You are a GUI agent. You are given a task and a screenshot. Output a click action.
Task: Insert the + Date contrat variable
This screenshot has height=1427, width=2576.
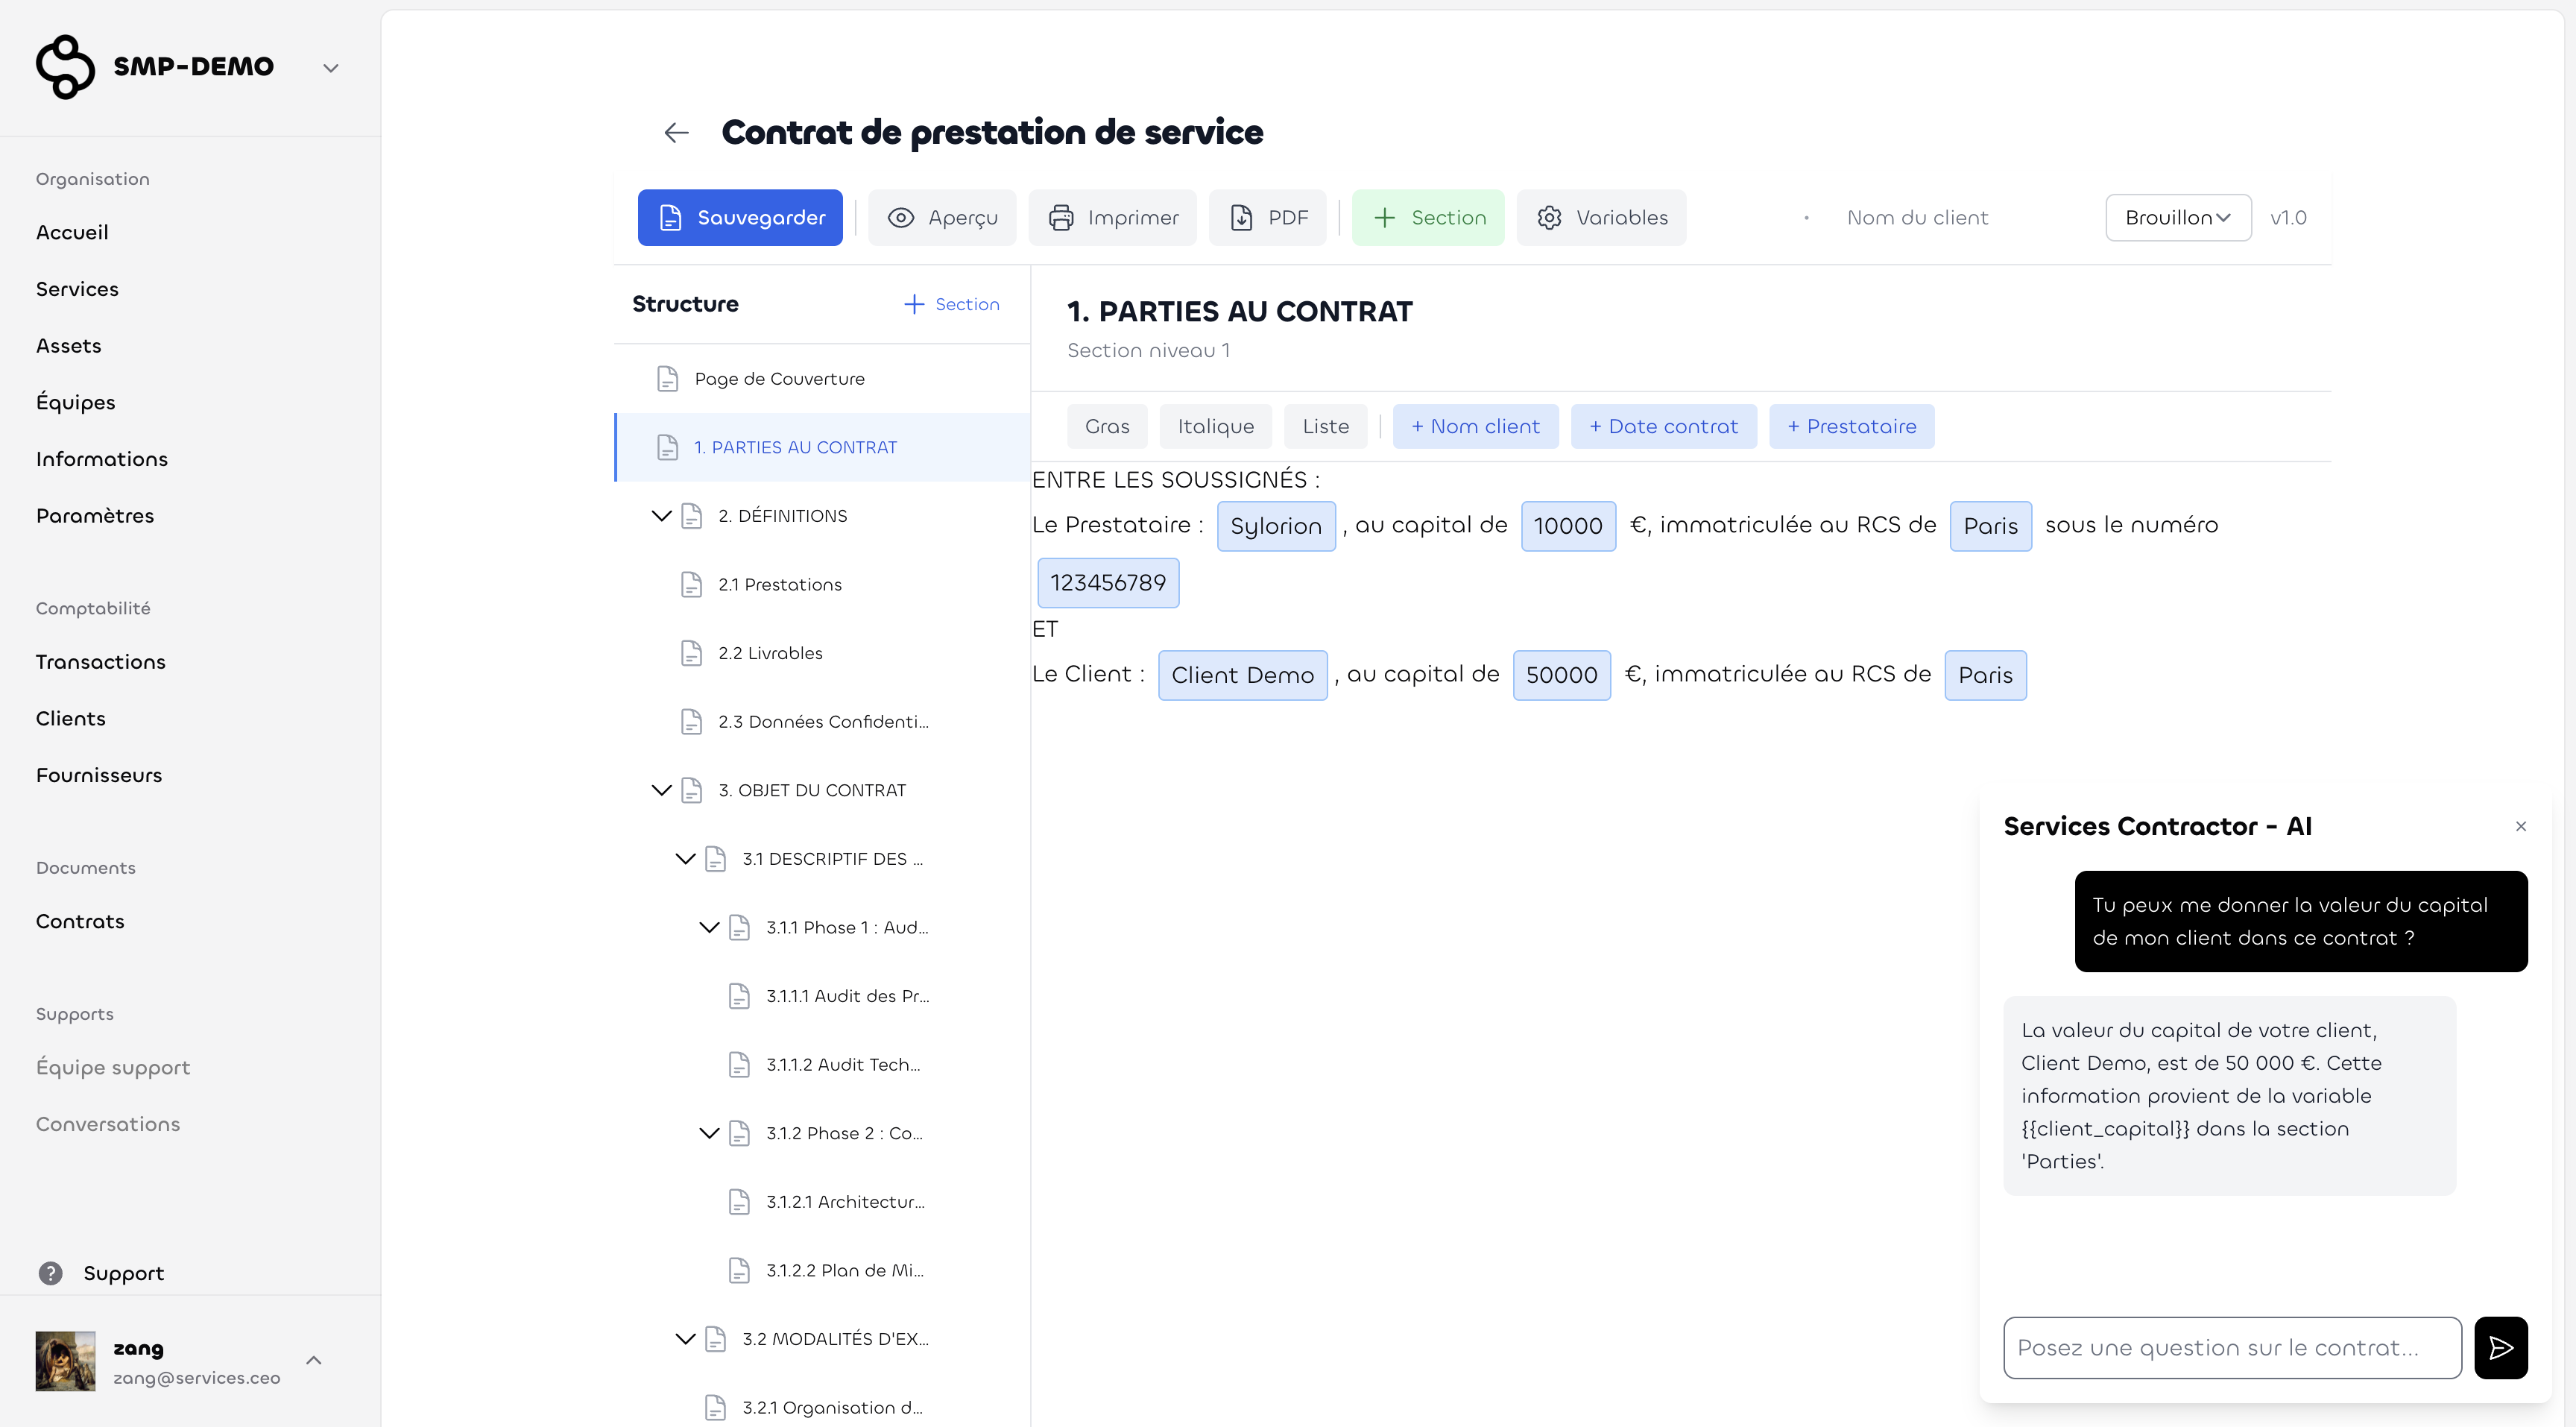[1663, 426]
